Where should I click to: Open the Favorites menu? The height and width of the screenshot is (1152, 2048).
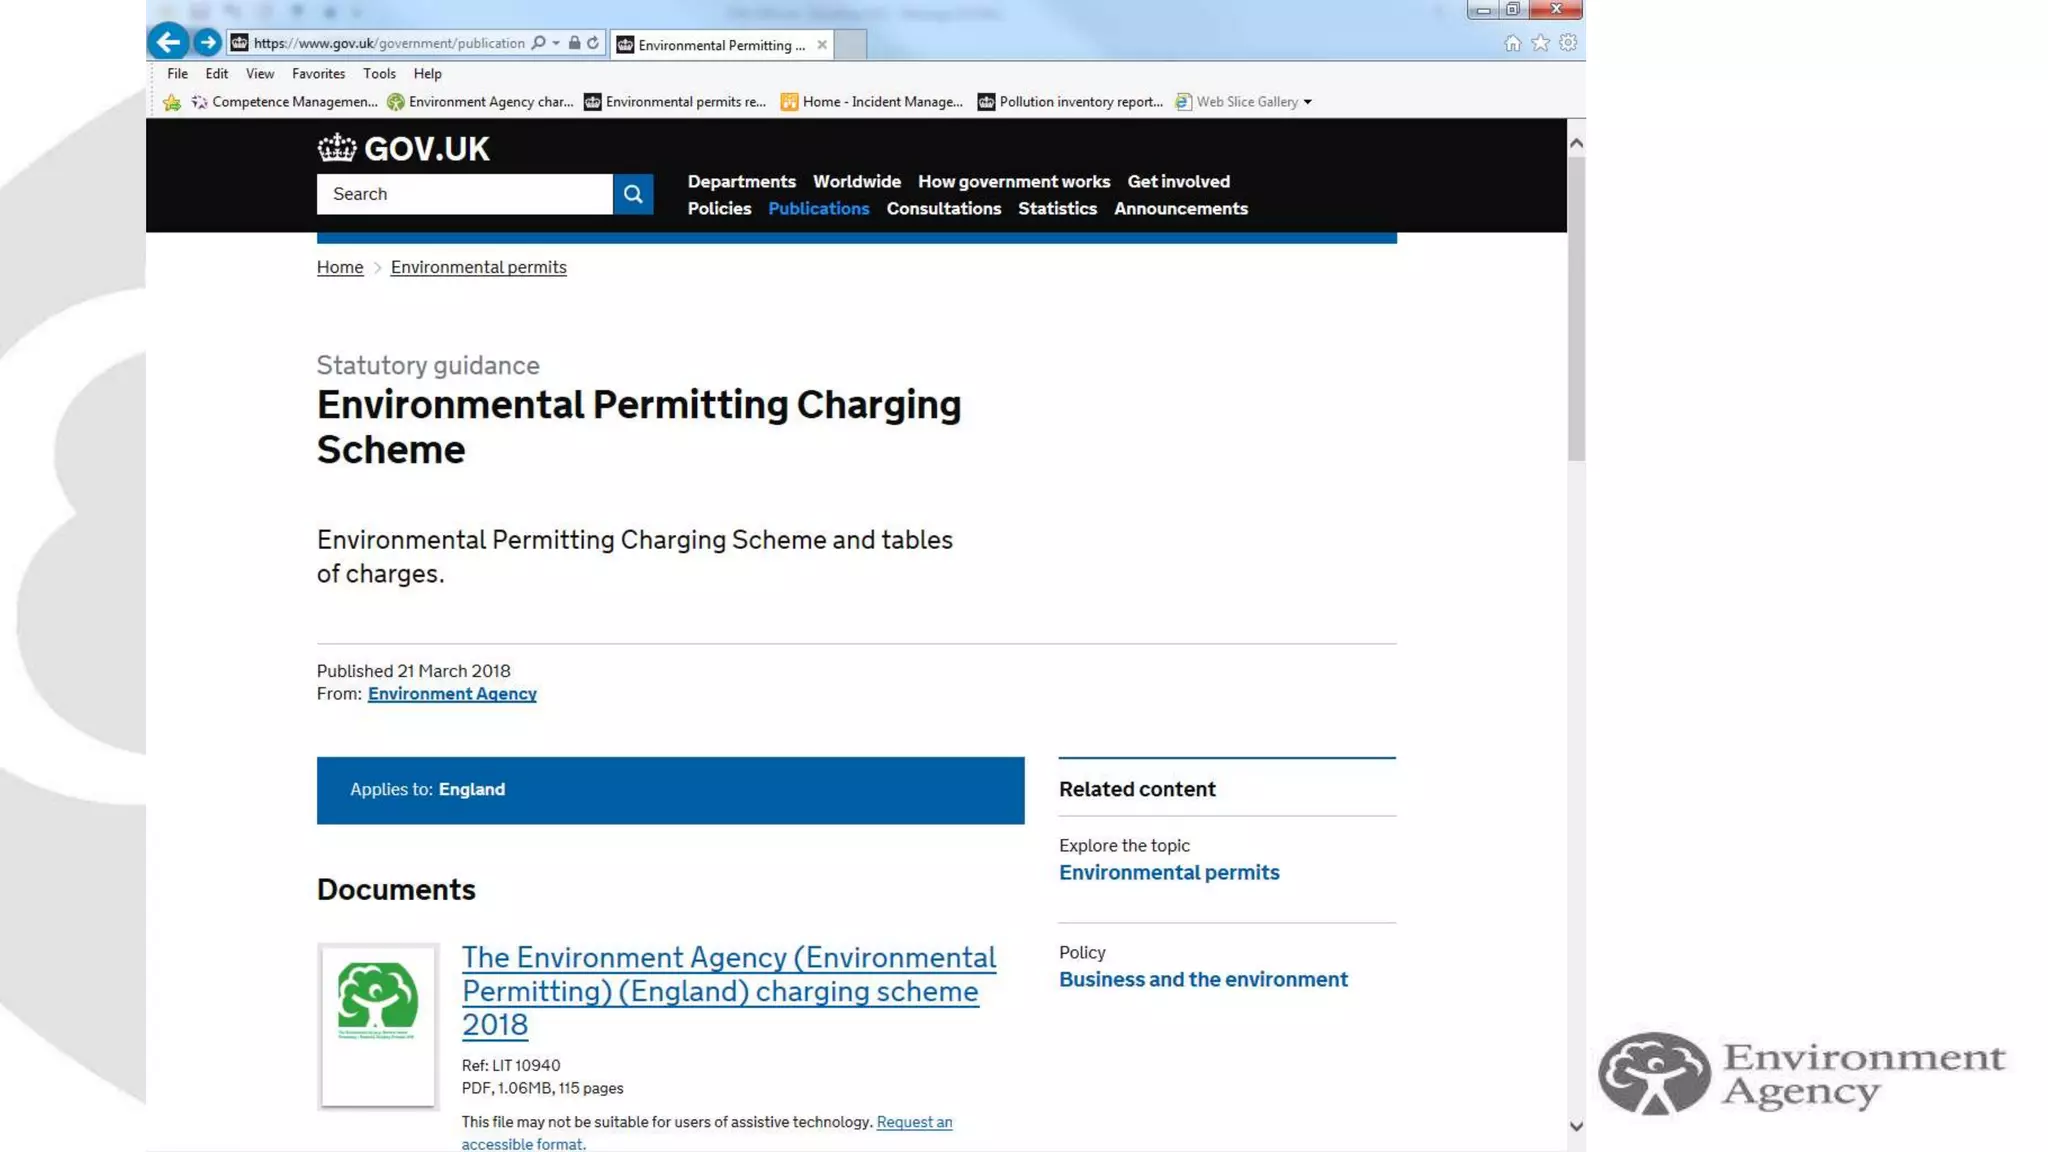click(318, 74)
